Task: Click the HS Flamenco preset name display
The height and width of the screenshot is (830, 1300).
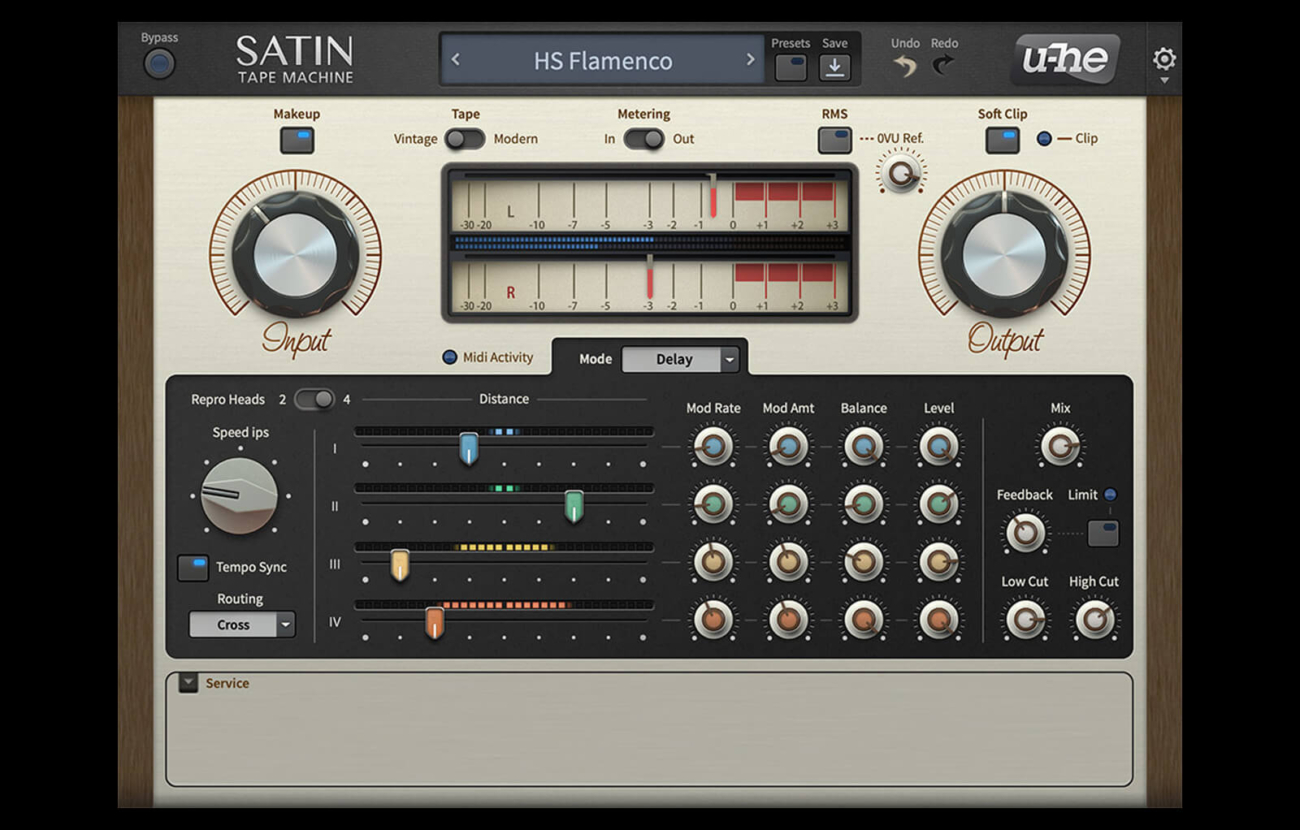Action: click(603, 60)
